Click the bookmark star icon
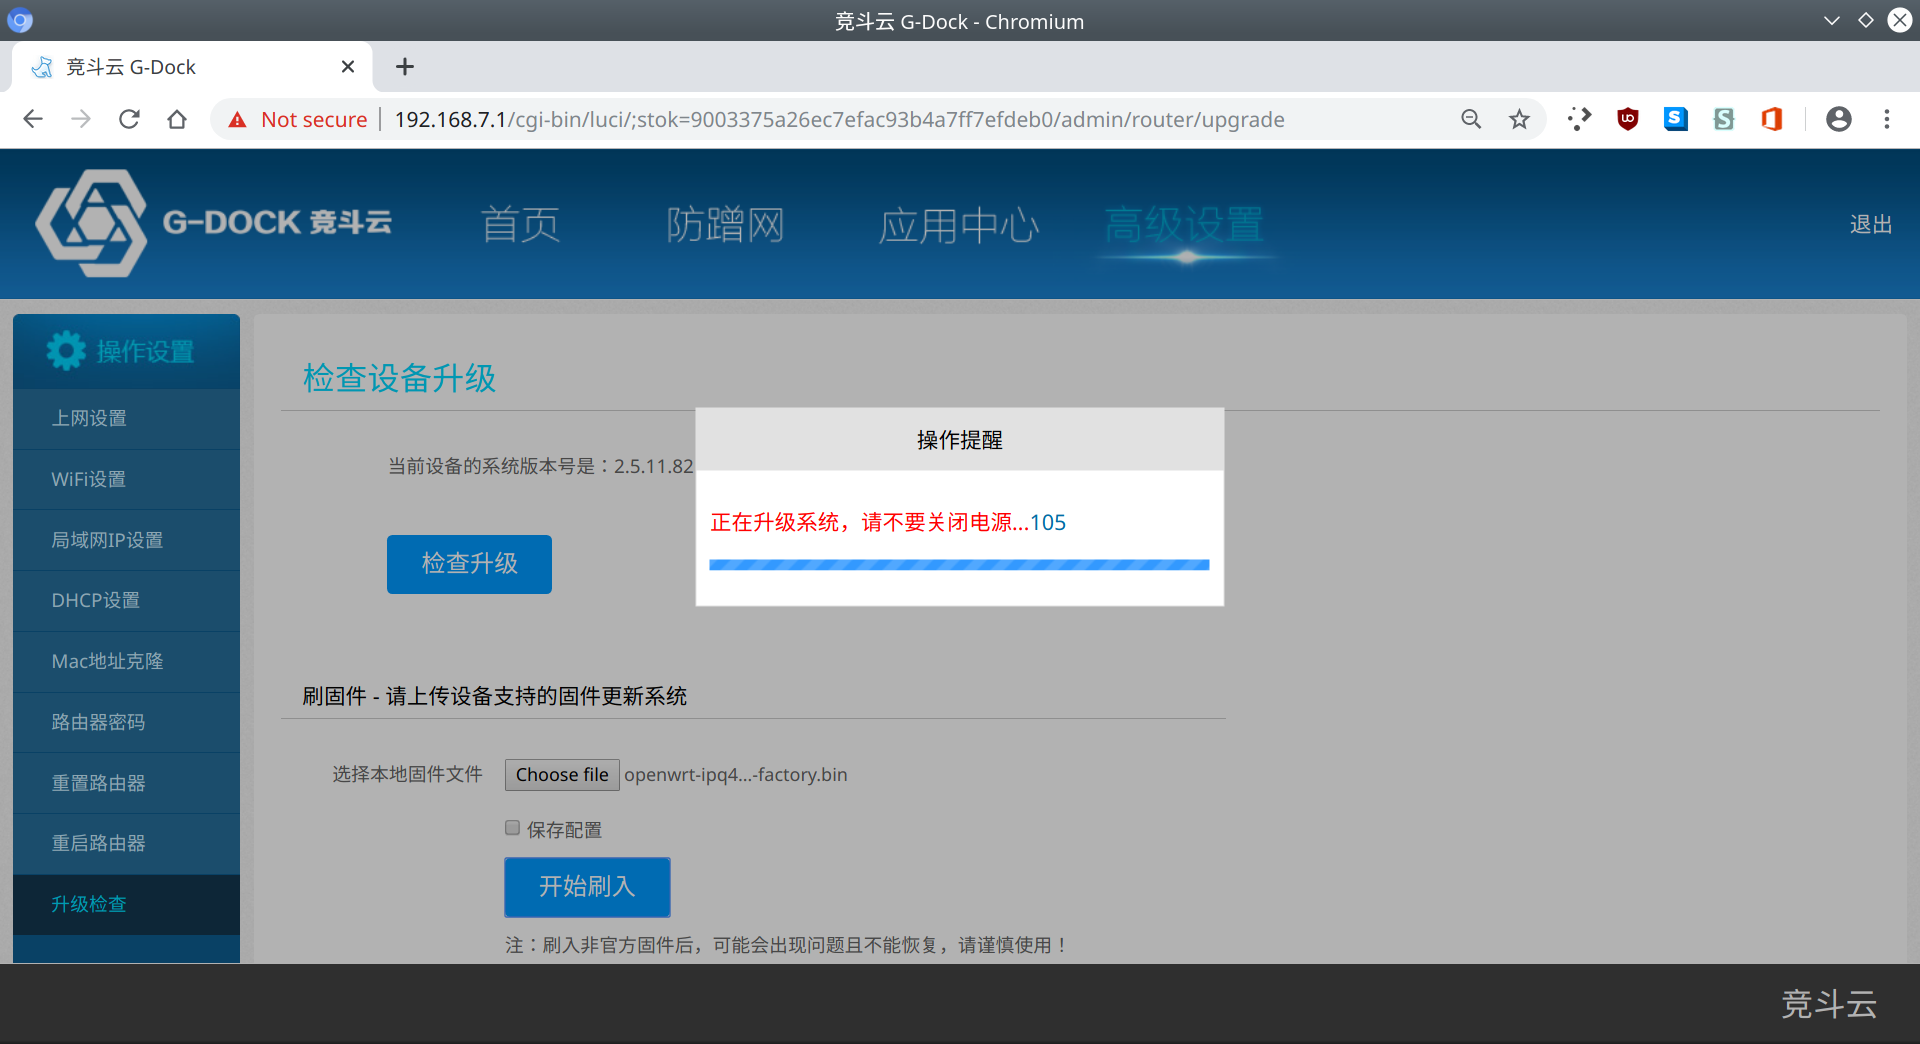 point(1519,120)
